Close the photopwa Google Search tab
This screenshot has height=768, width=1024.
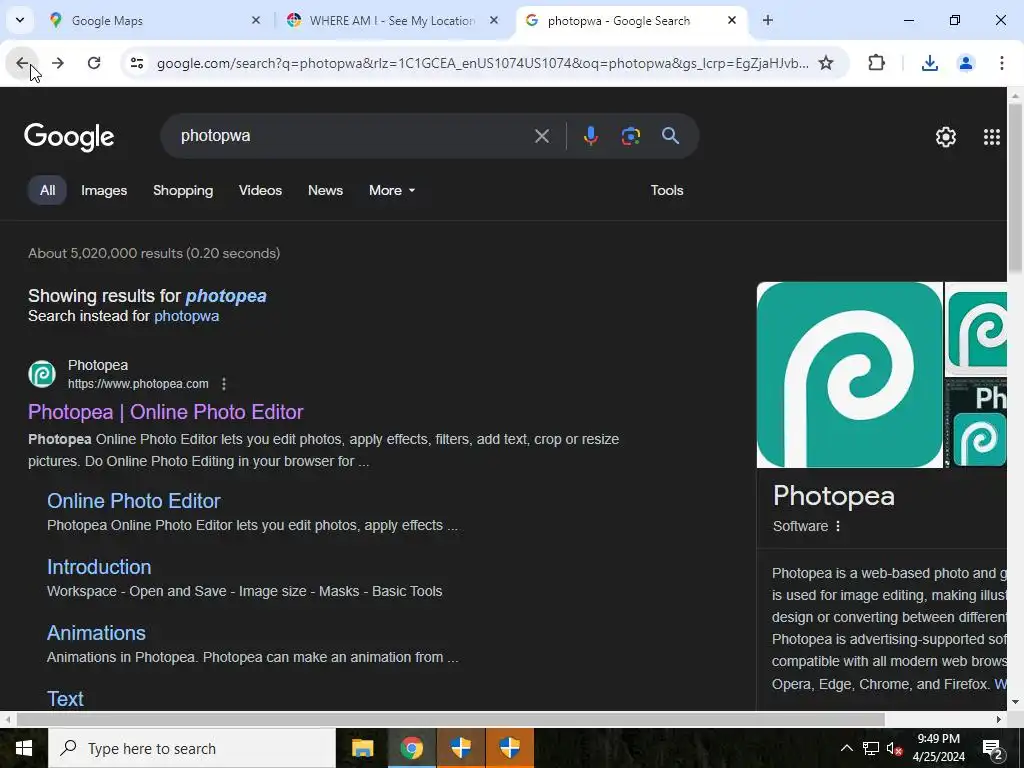coord(732,20)
